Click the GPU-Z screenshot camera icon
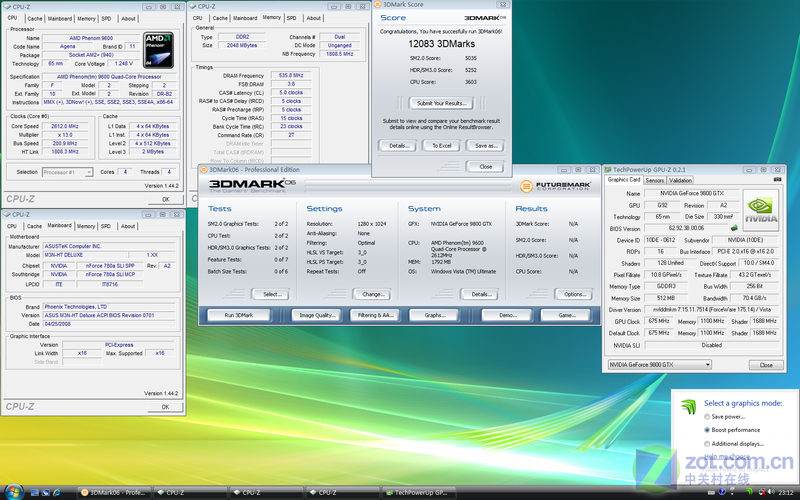The image size is (800, 500). point(777,180)
